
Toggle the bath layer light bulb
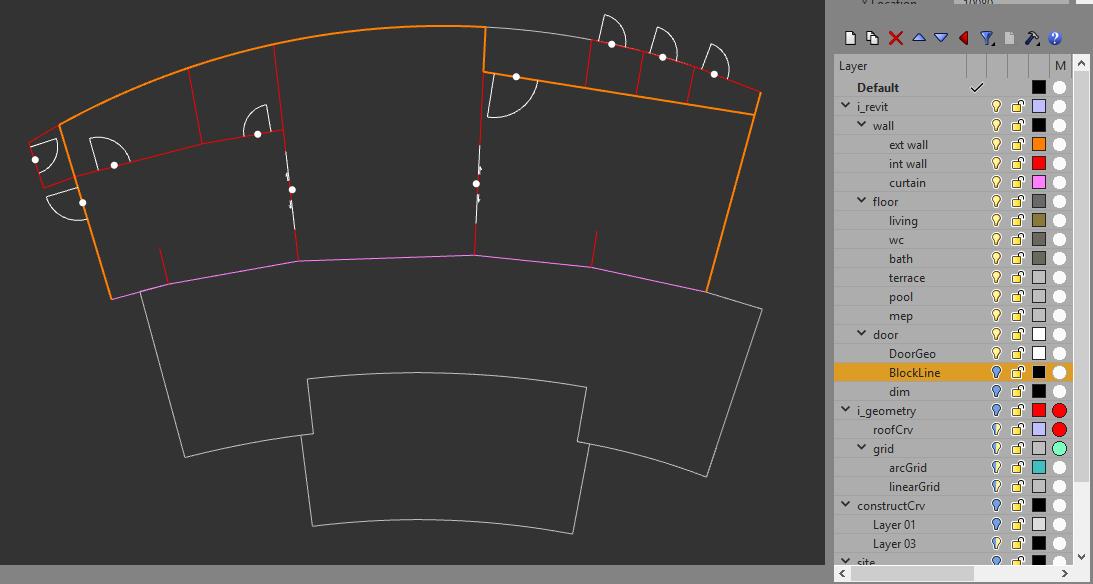tap(997, 259)
